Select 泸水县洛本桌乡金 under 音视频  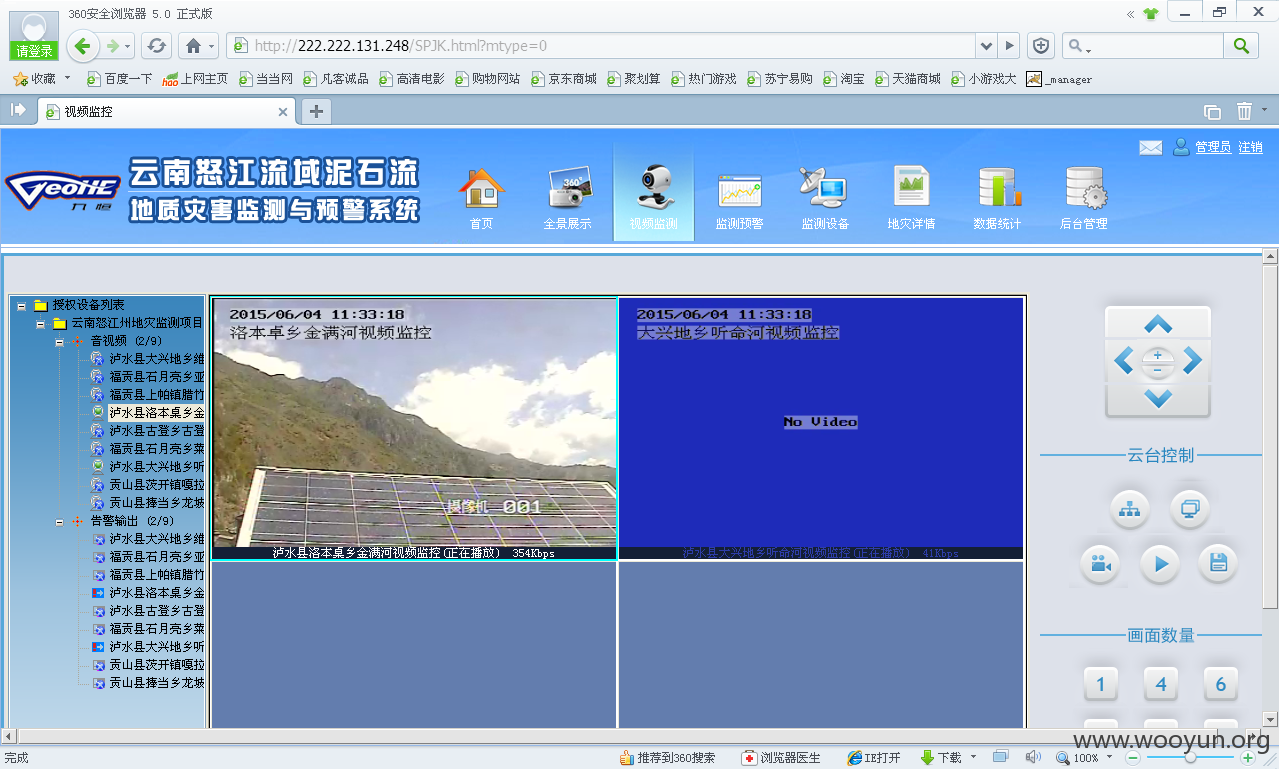(156, 413)
